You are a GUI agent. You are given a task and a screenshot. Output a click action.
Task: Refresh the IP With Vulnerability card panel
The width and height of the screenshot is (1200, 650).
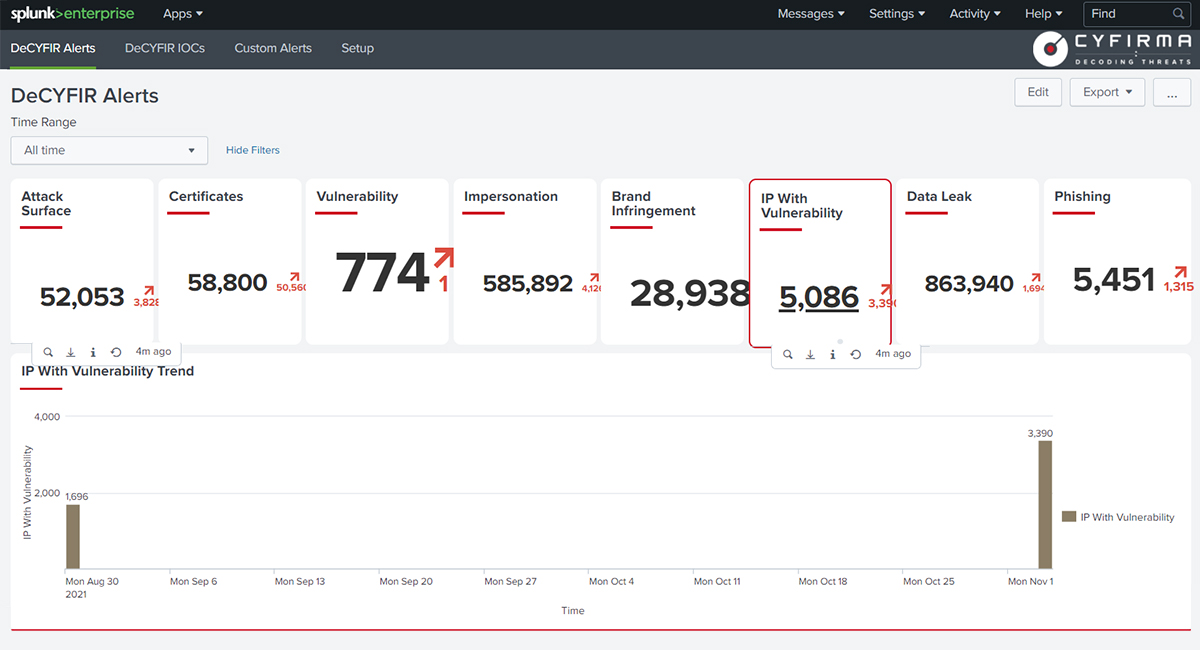pos(856,354)
